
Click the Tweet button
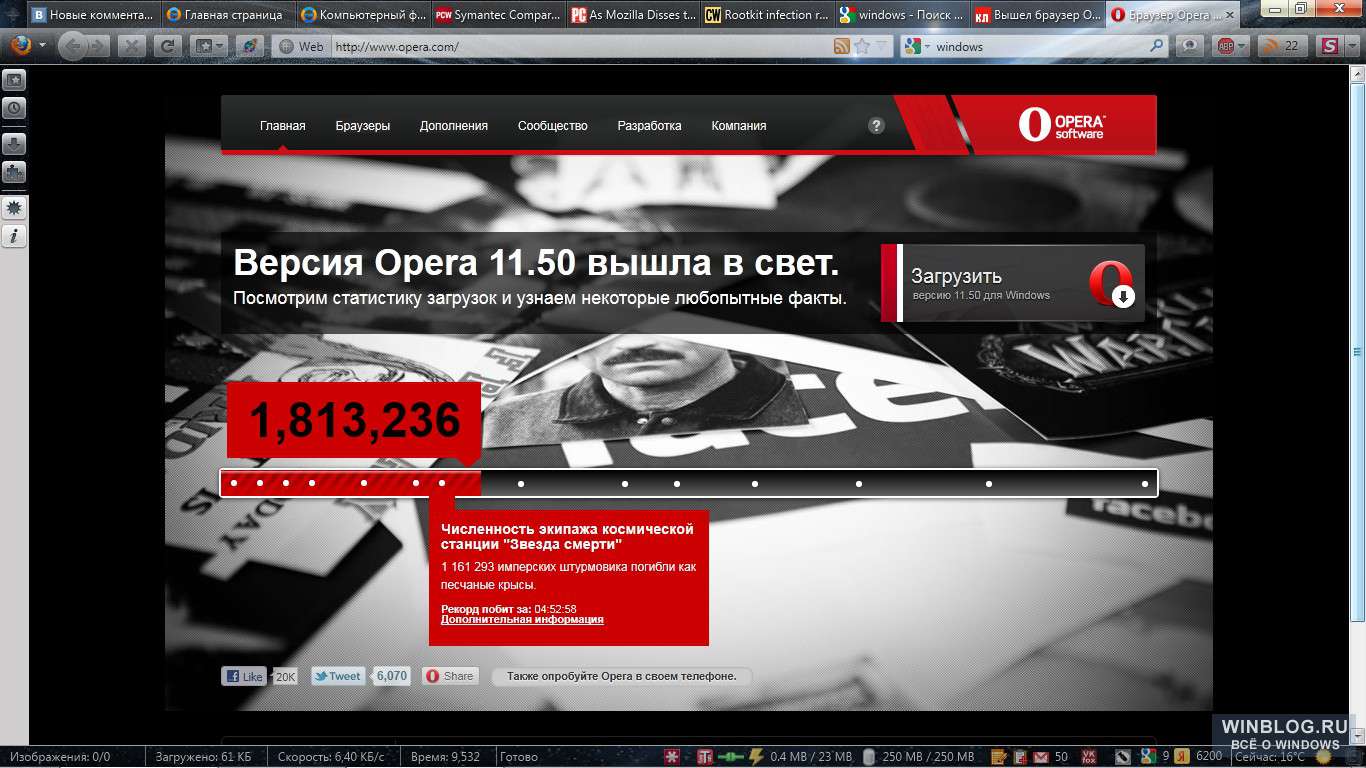(338, 676)
